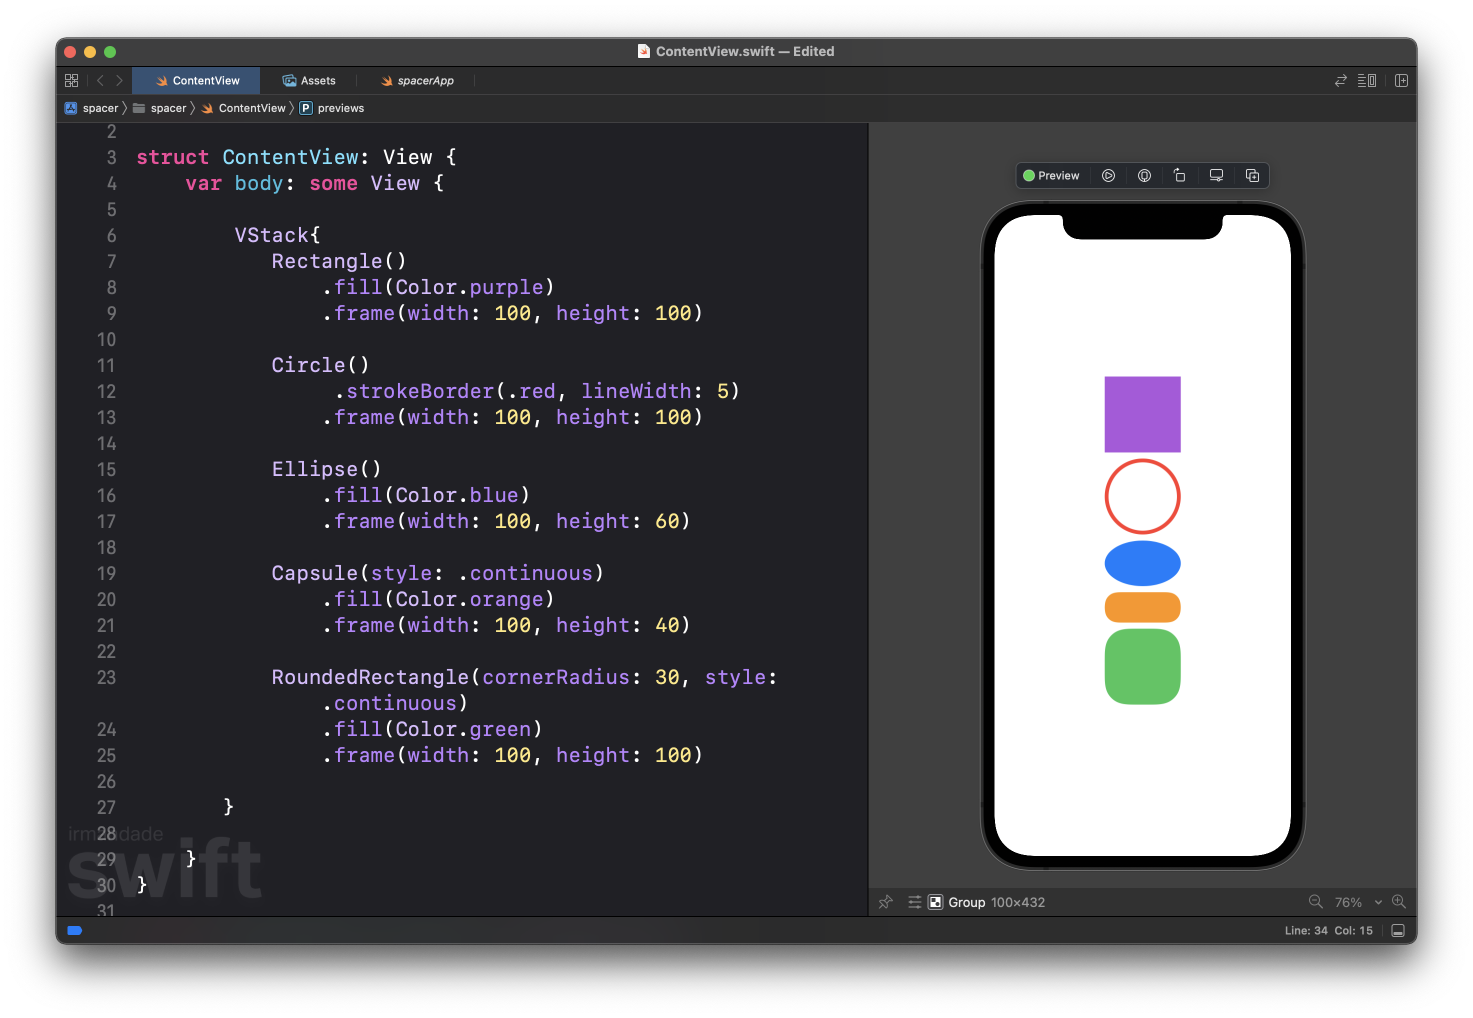Image resolution: width=1473 pixels, height=1018 pixels.
Task: Switch to the Assets tab
Action: pos(309,80)
